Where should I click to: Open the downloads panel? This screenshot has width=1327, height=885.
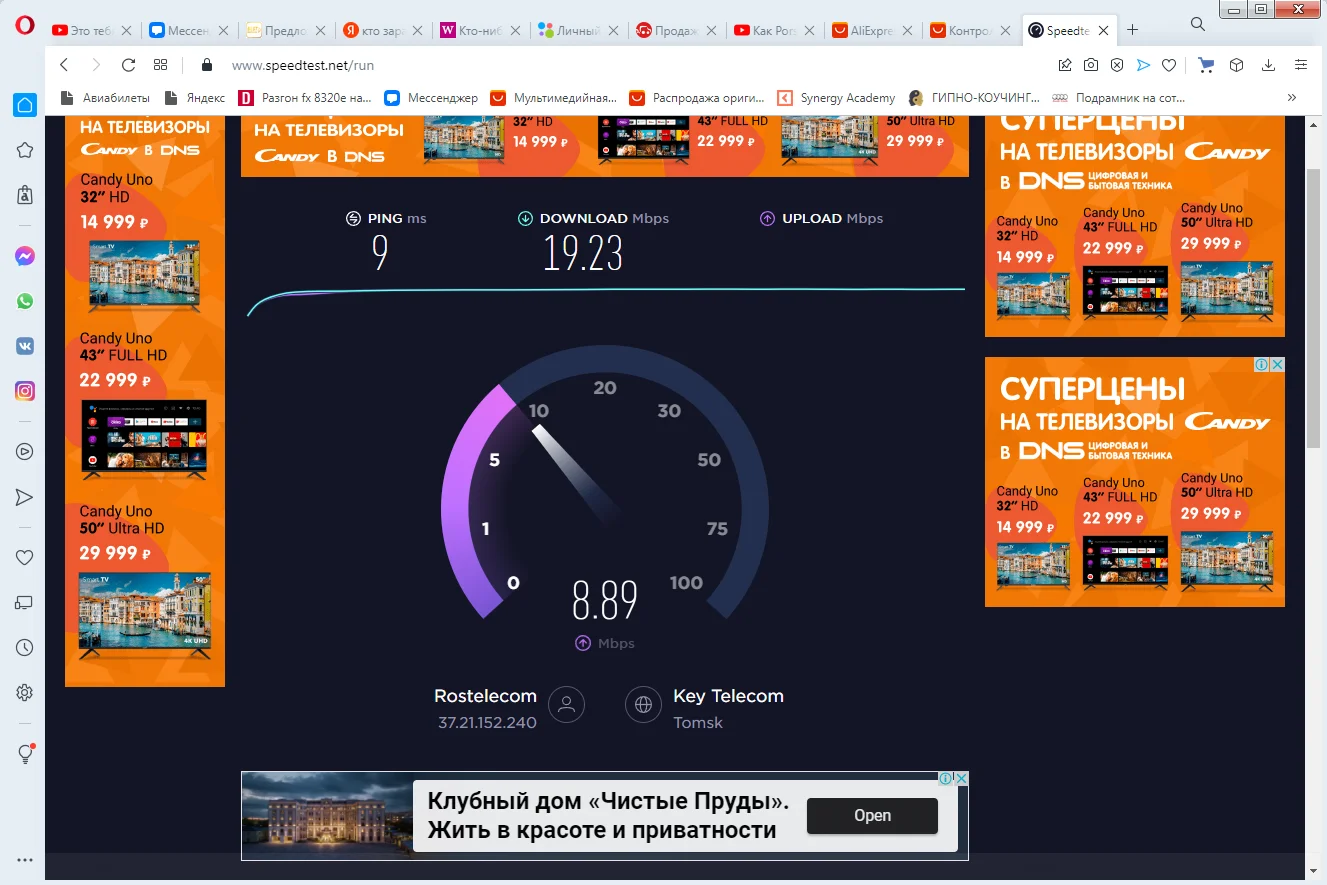coord(1268,65)
